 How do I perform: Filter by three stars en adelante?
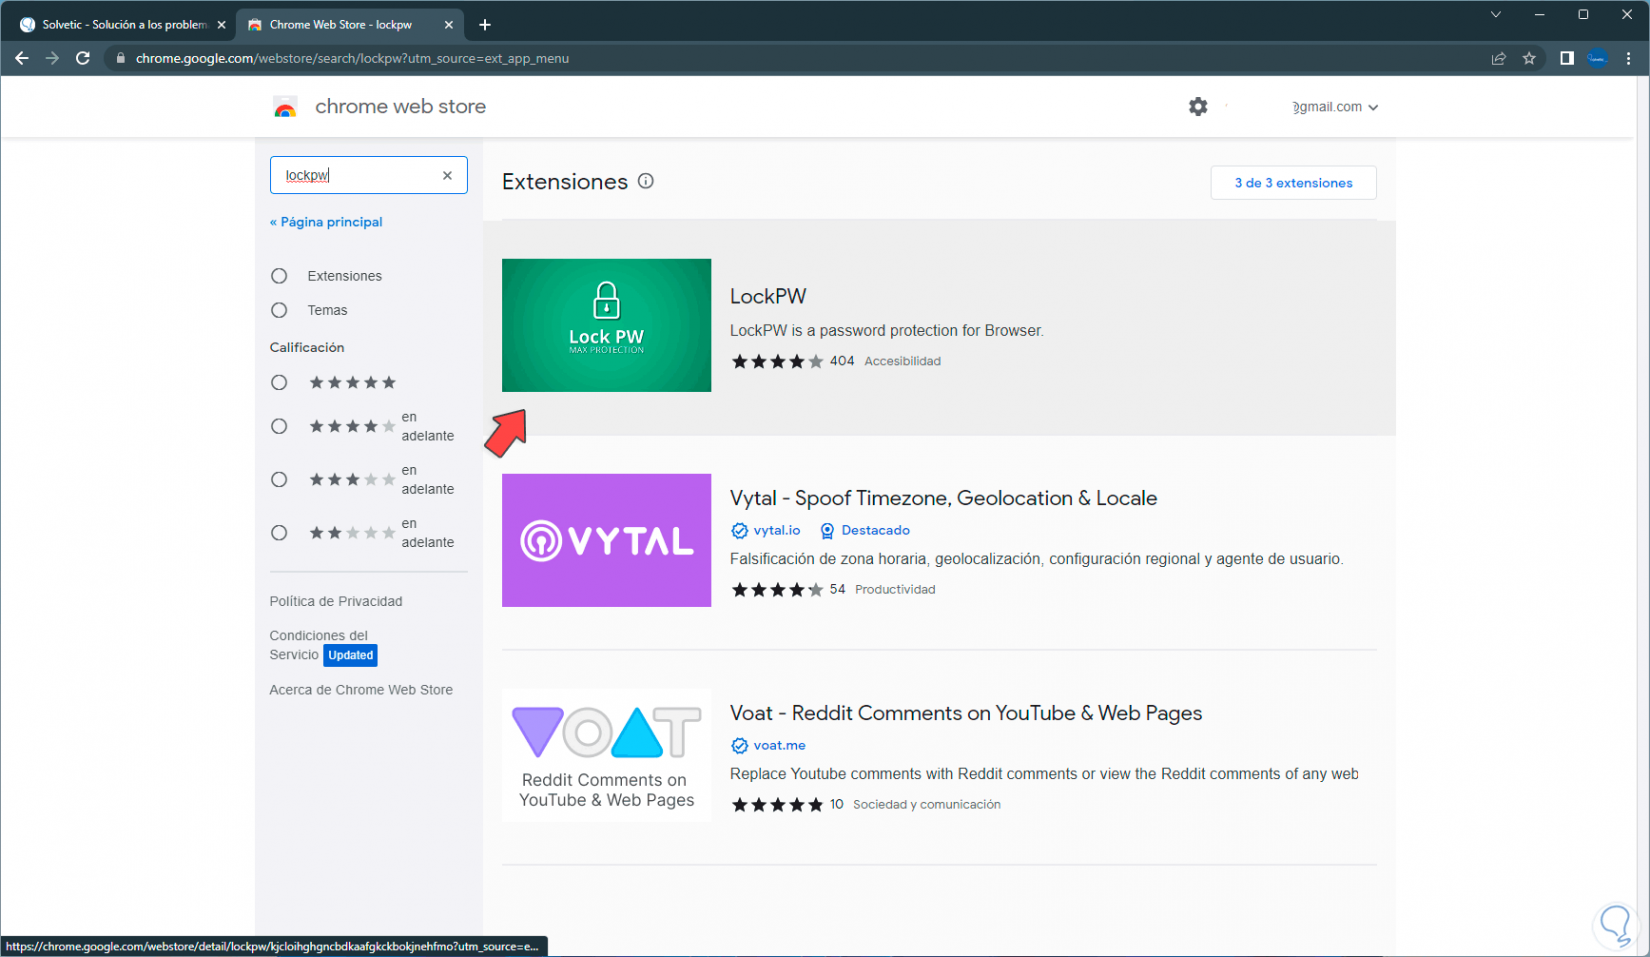coord(279,479)
